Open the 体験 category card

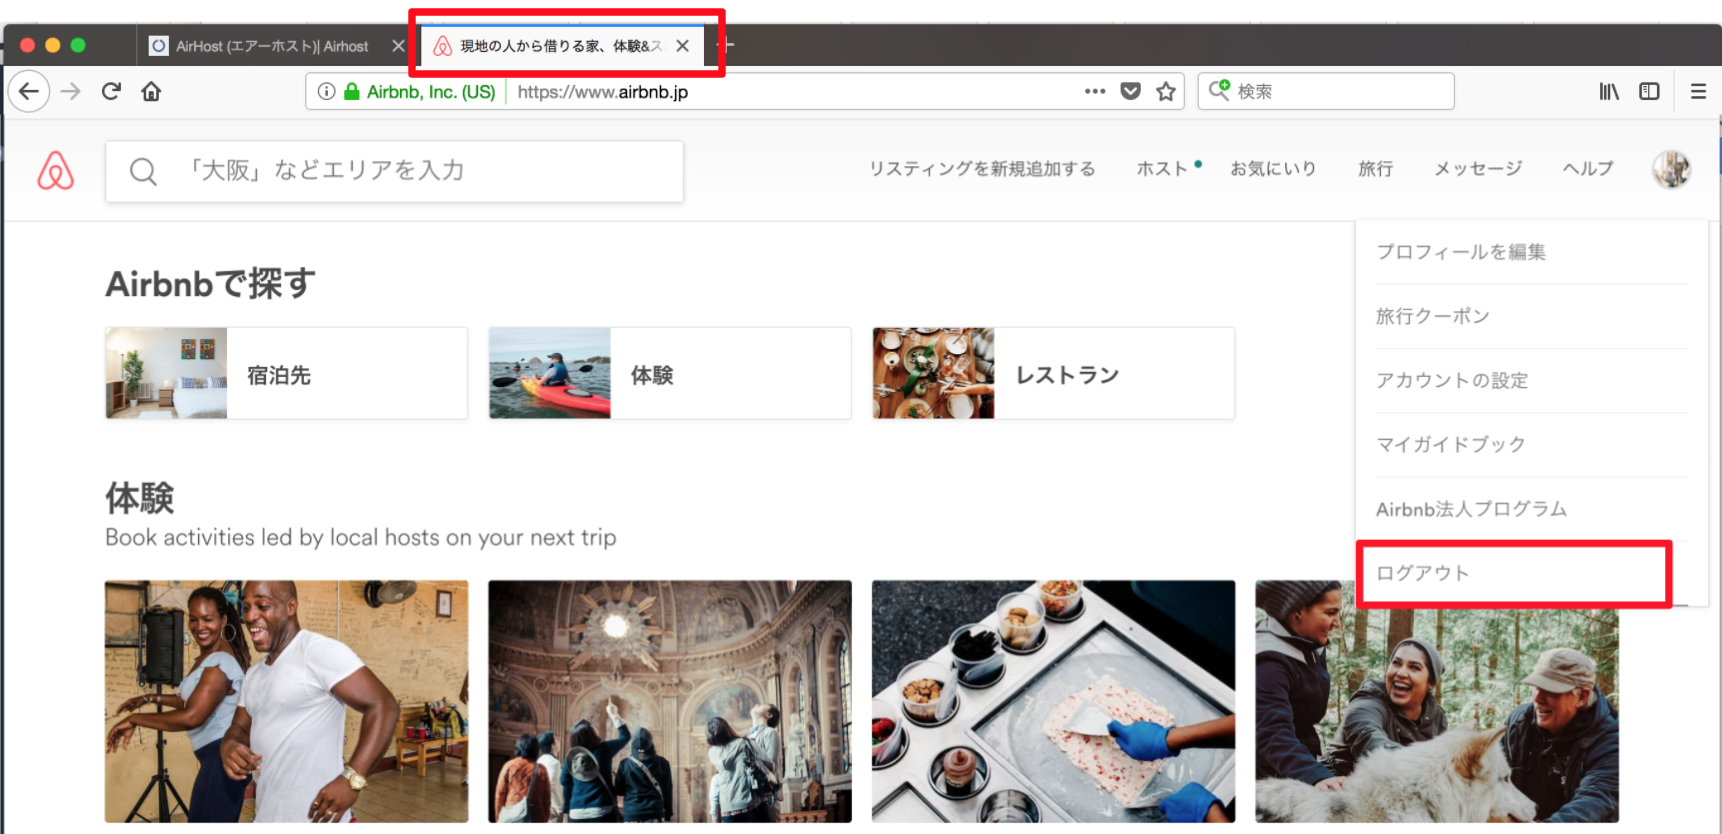coord(670,373)
